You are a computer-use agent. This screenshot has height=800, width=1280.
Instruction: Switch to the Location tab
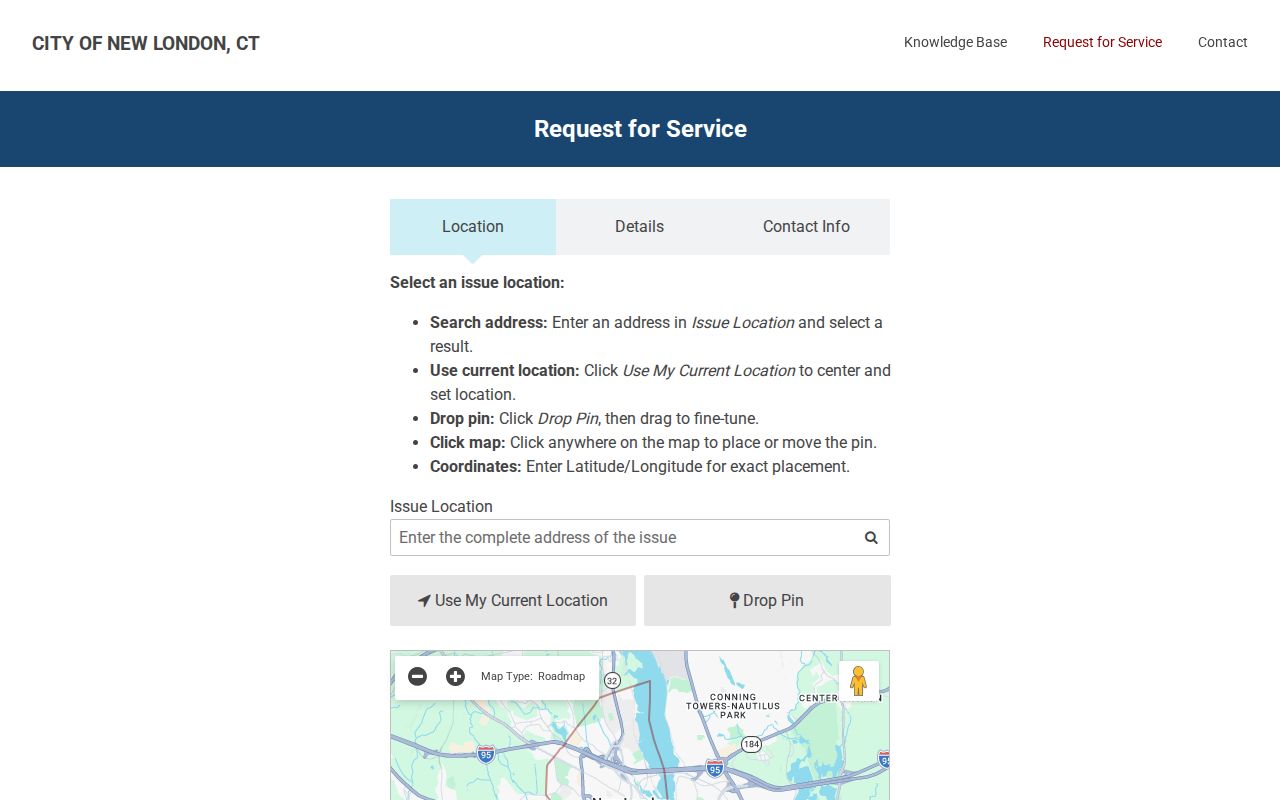tap(473, 227)
